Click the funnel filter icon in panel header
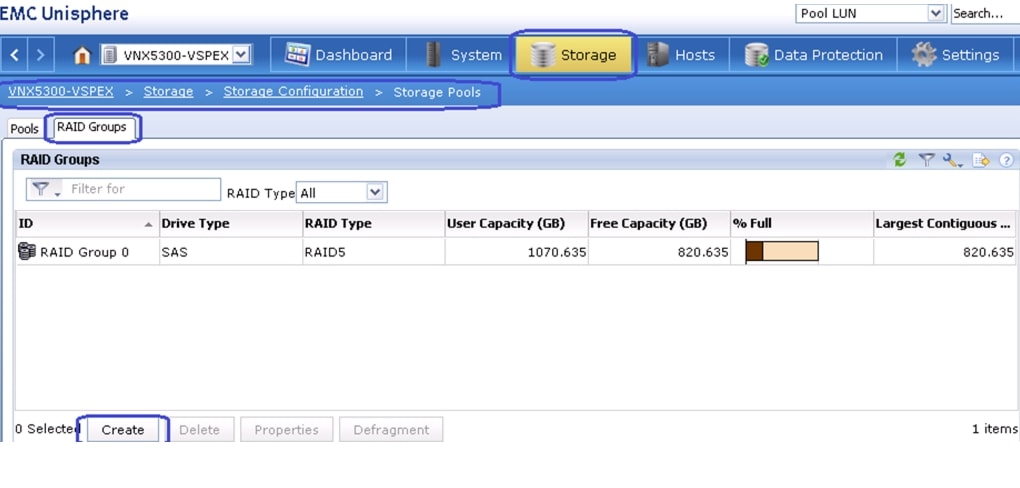Image resolution: width=1020 pixels, height=488 pixels. click(x=926, y=159)
